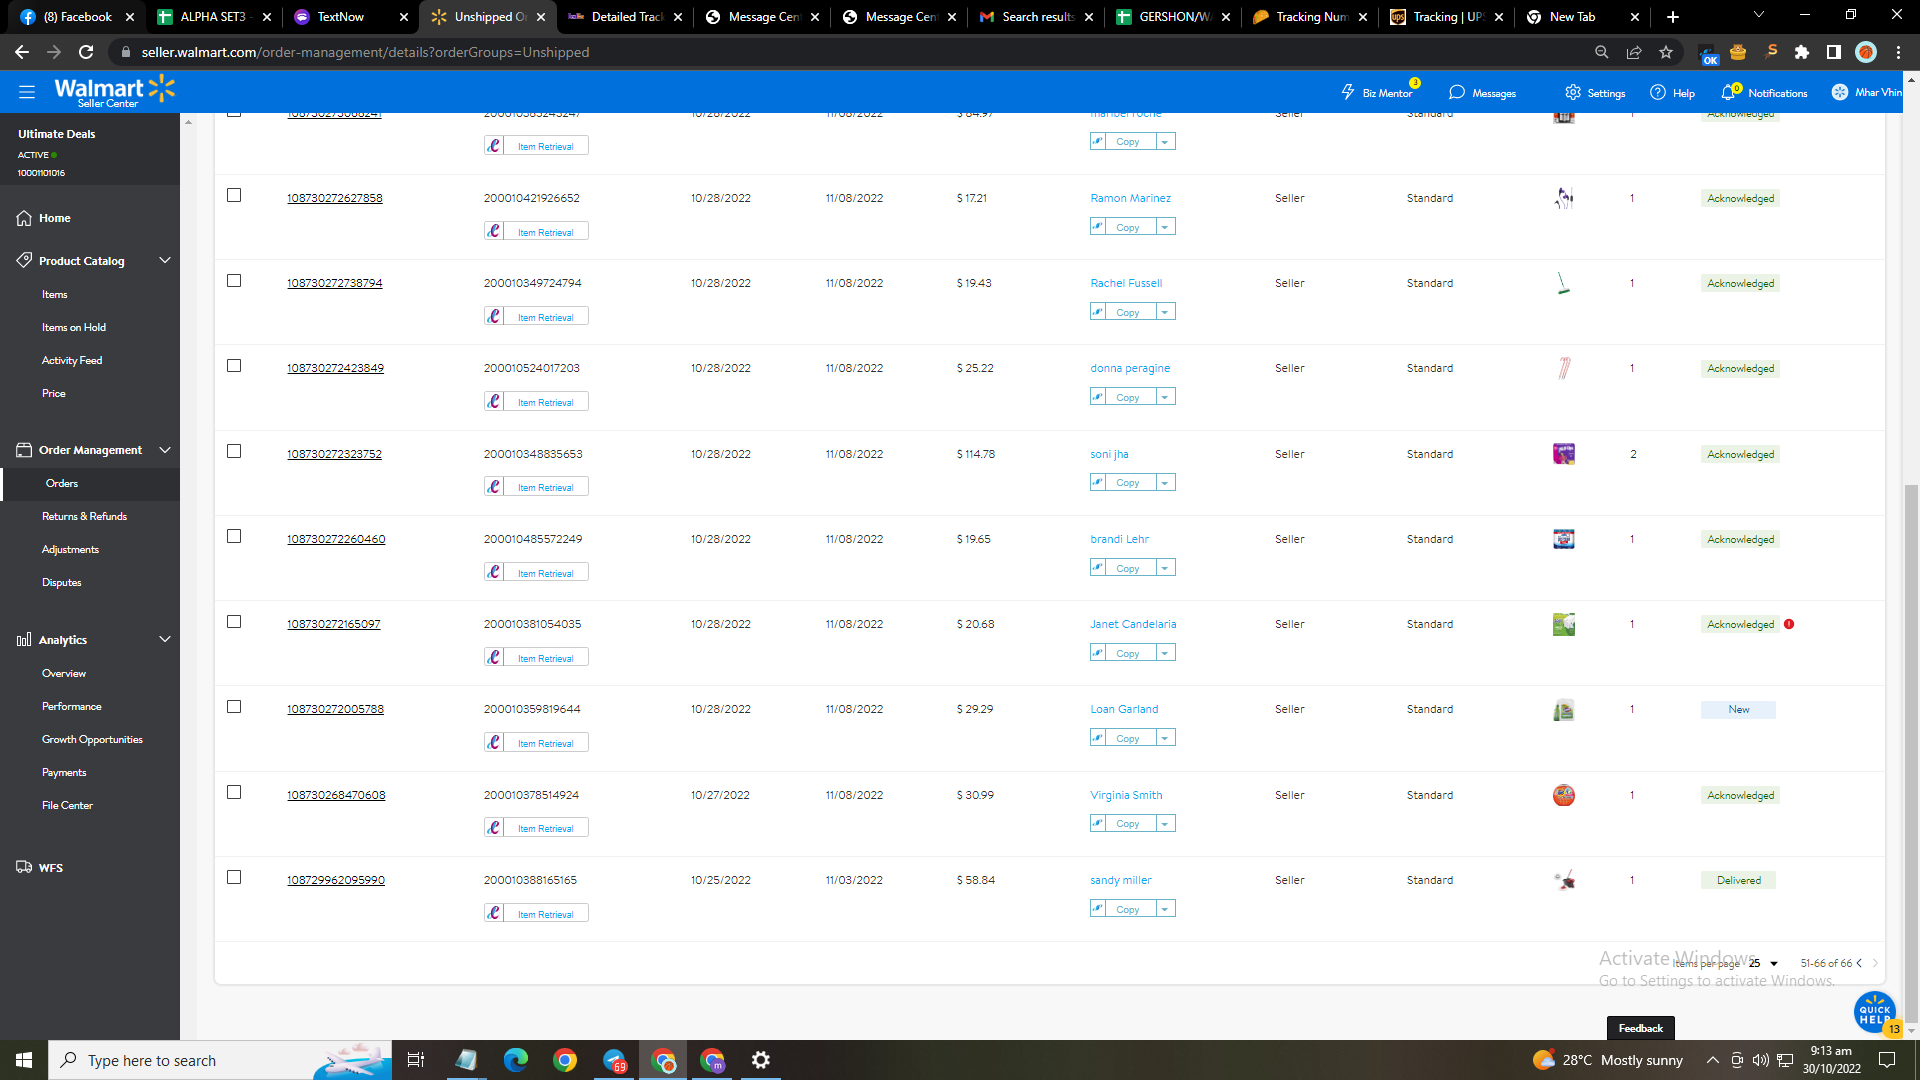
Task: Open Biz Mentor lightning icon
Action: [x=1347, y=92]
